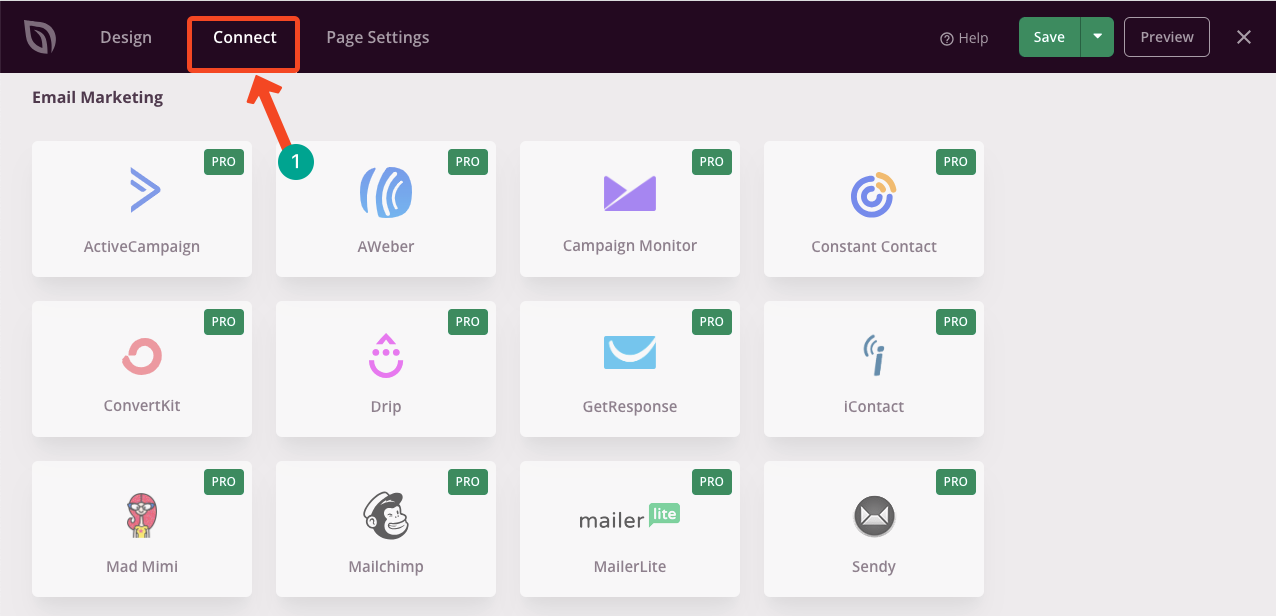This screenshot has height=616, width=1276.
Task: Pick the Drip droplet smile icon
Action: coord(386,355)
